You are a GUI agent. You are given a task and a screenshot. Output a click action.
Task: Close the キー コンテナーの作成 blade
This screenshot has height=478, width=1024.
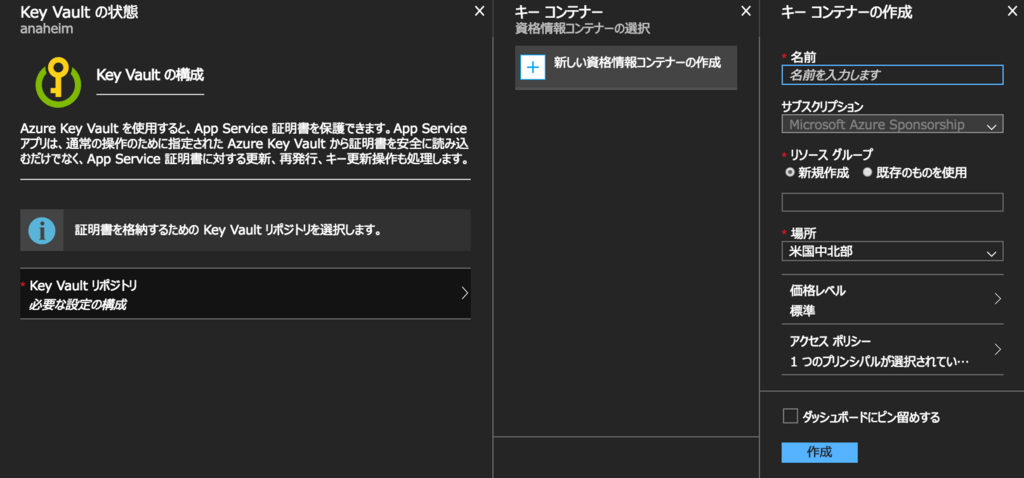pyautogui.click(x=1012, y=11)
